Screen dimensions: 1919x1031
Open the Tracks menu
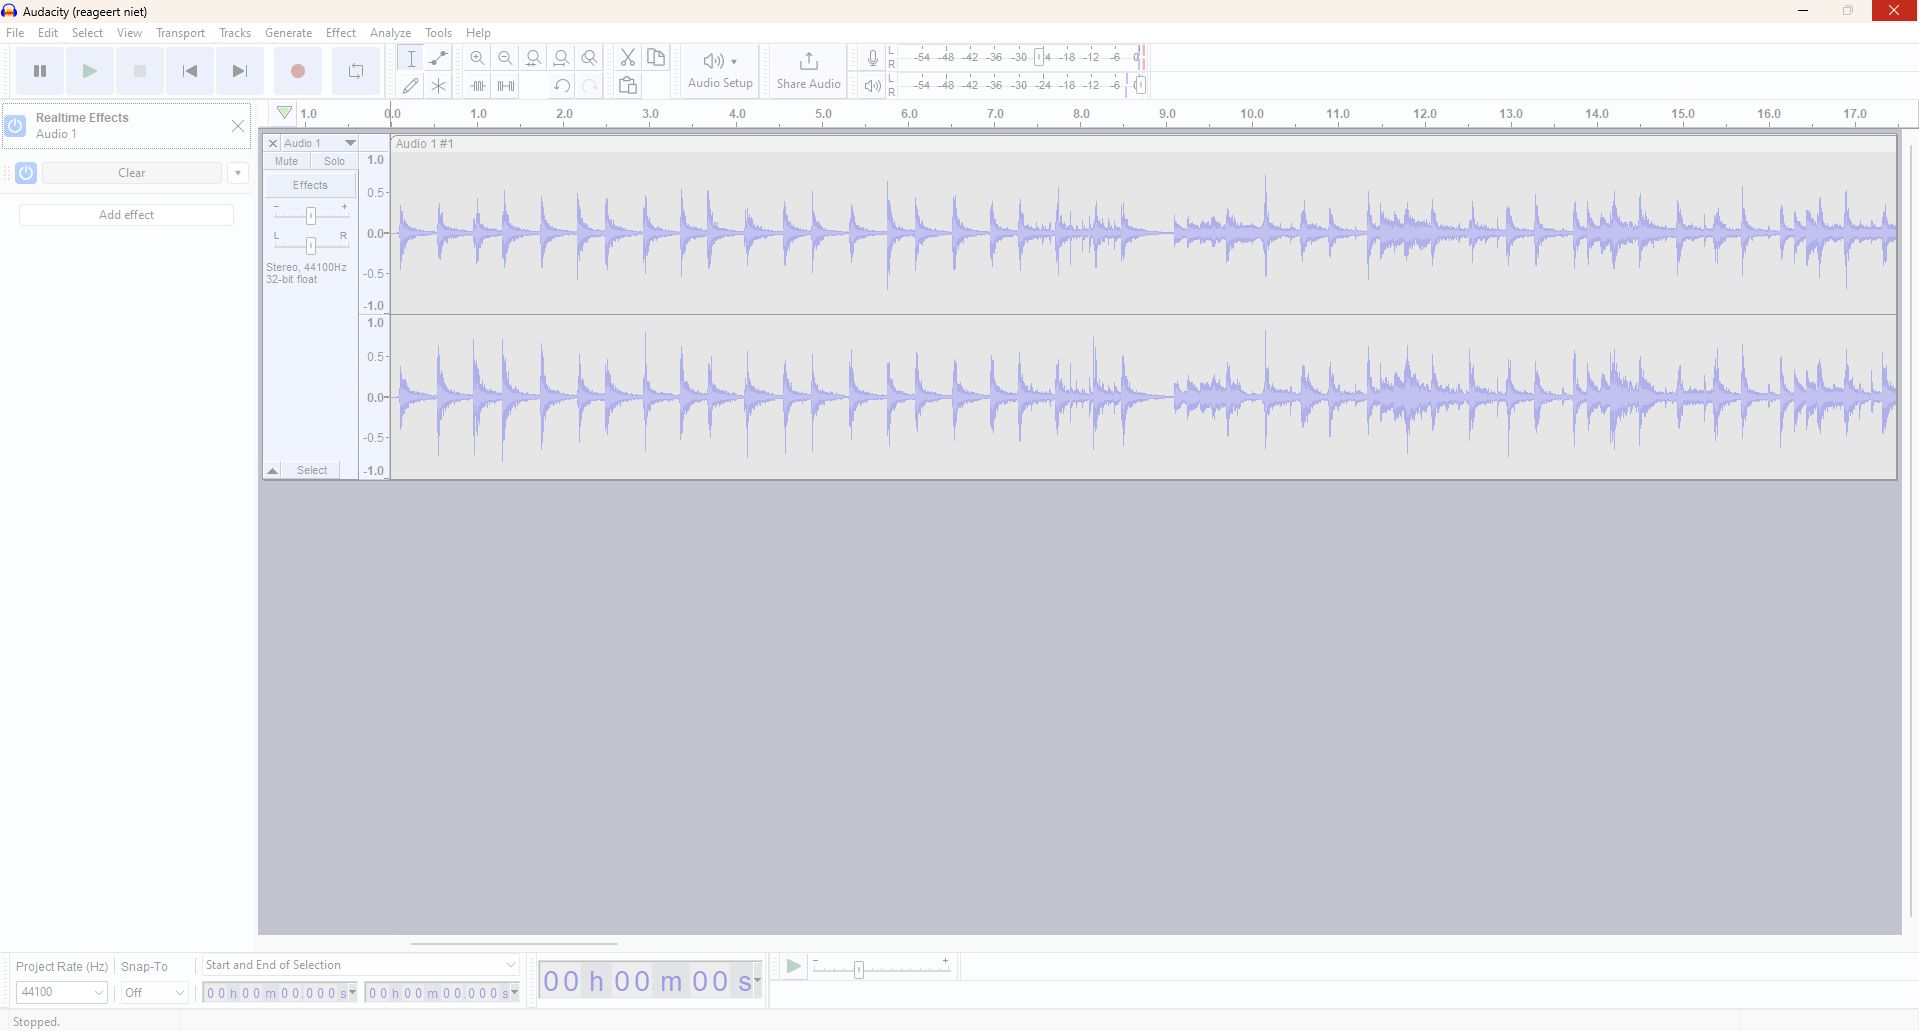pos(235,33)
